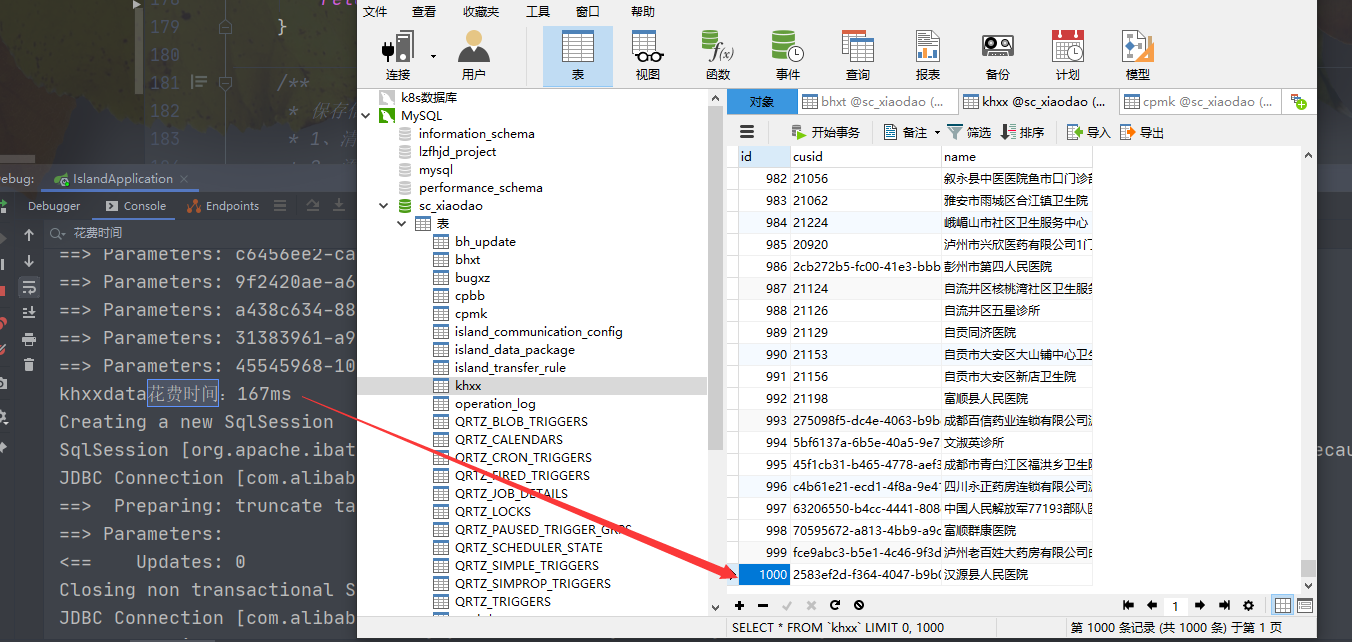Click the add record plus icon

click(740, 605)
